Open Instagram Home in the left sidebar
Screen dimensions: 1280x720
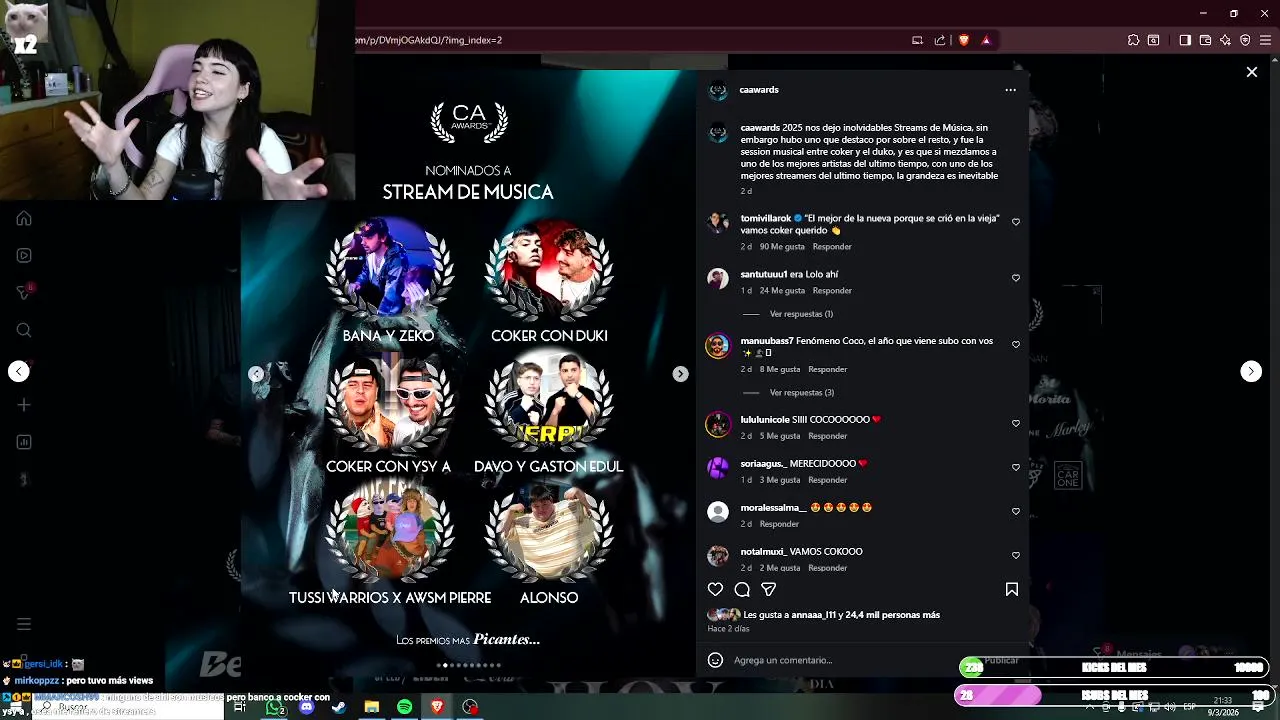tap(24, 219)
